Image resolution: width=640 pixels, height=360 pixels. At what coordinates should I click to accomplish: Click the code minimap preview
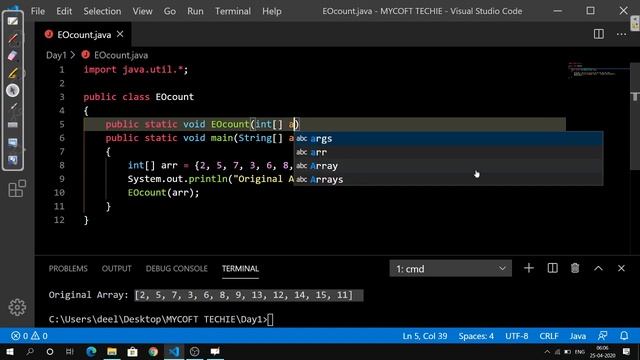point(597,70)
